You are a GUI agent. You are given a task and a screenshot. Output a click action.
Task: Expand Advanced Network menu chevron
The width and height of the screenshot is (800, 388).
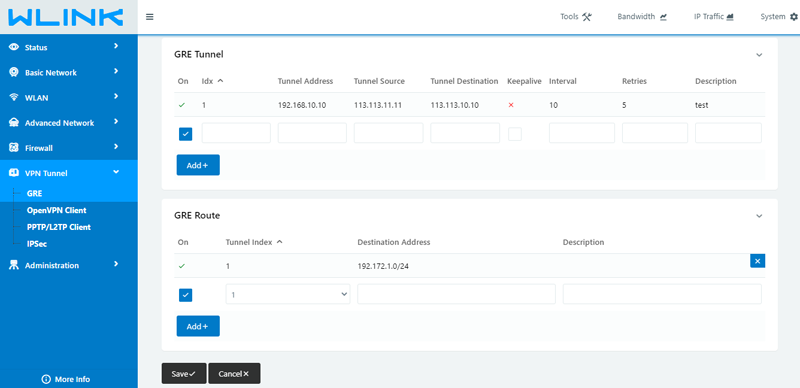(x=116, y=122)
